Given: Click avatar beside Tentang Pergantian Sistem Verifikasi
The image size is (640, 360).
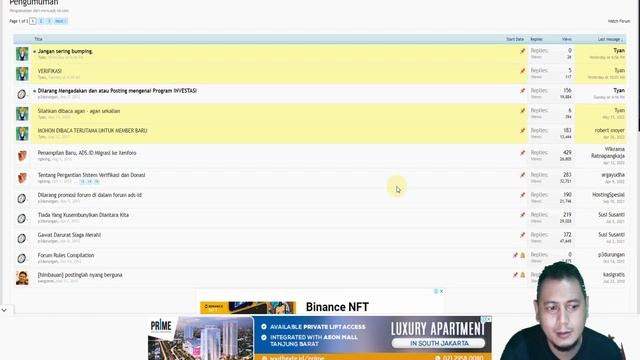Looking at the screenshot, I should [22, 178].
